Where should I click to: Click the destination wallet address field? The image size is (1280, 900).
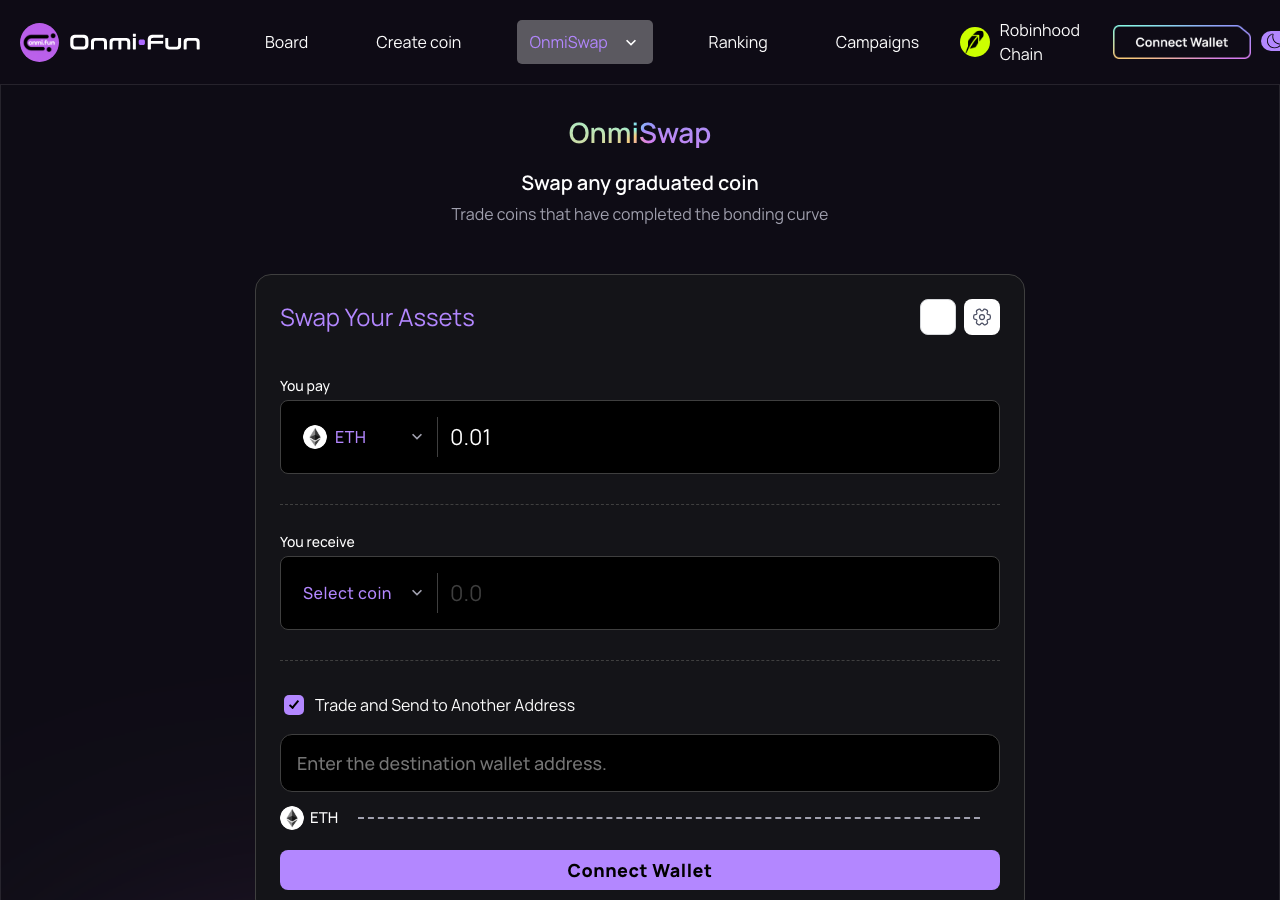pyautogui.click(x=640, y=763)
